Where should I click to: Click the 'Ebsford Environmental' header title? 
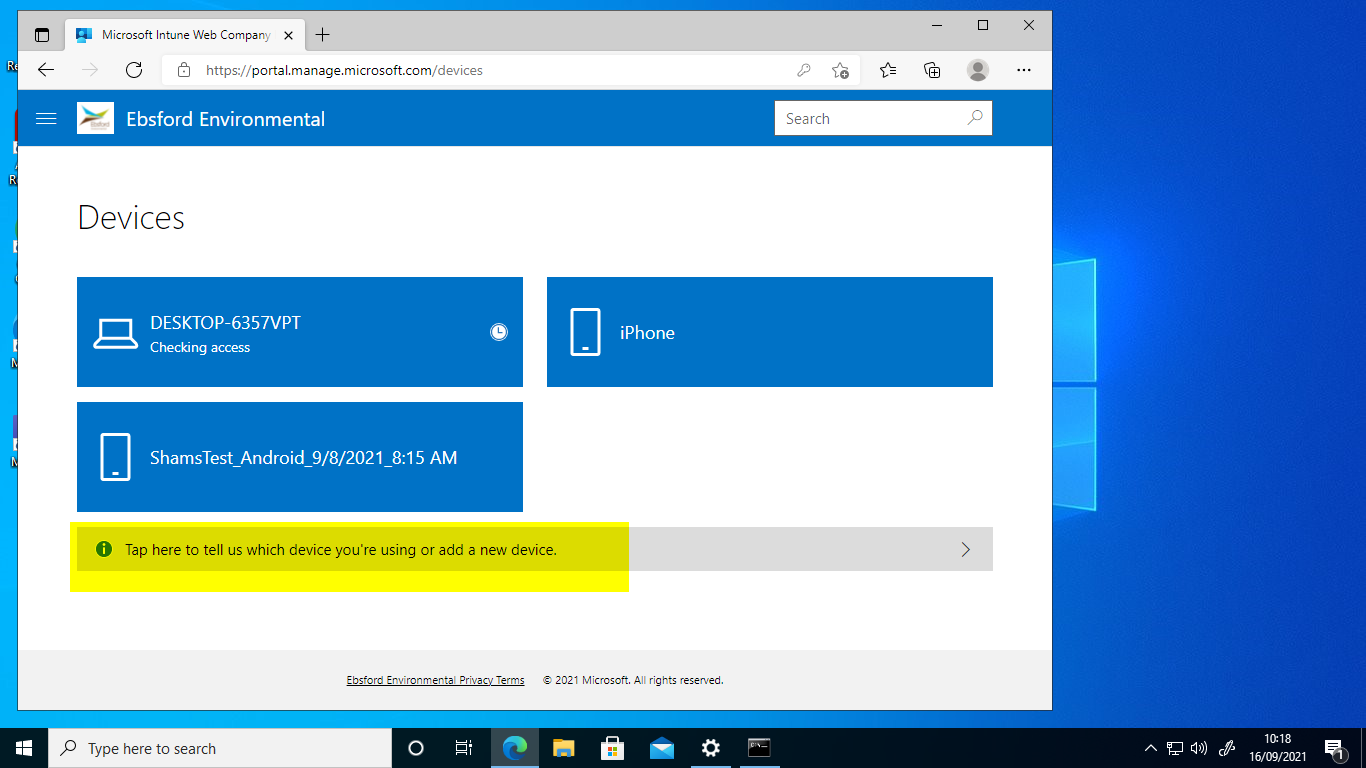[225, 119]
